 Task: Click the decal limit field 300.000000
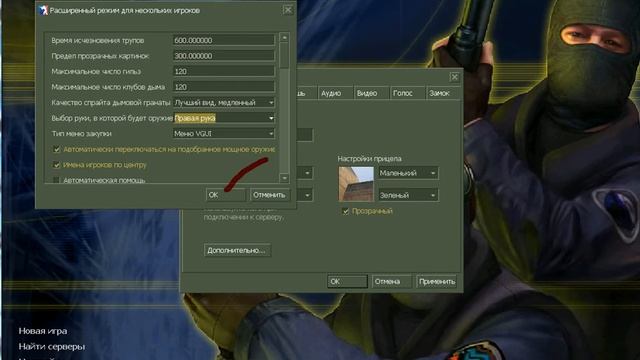224,56
